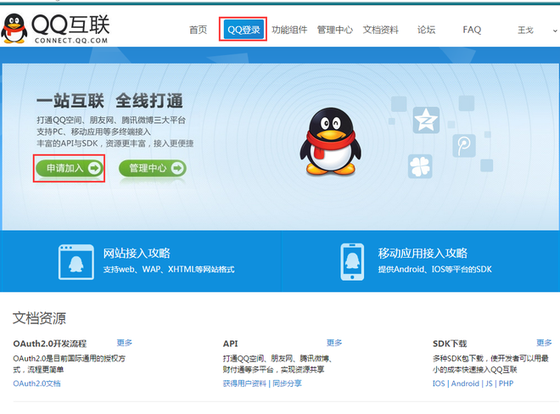Open the JS SDK link
Viewport: 560px width, 414px height.
[489, 384]
